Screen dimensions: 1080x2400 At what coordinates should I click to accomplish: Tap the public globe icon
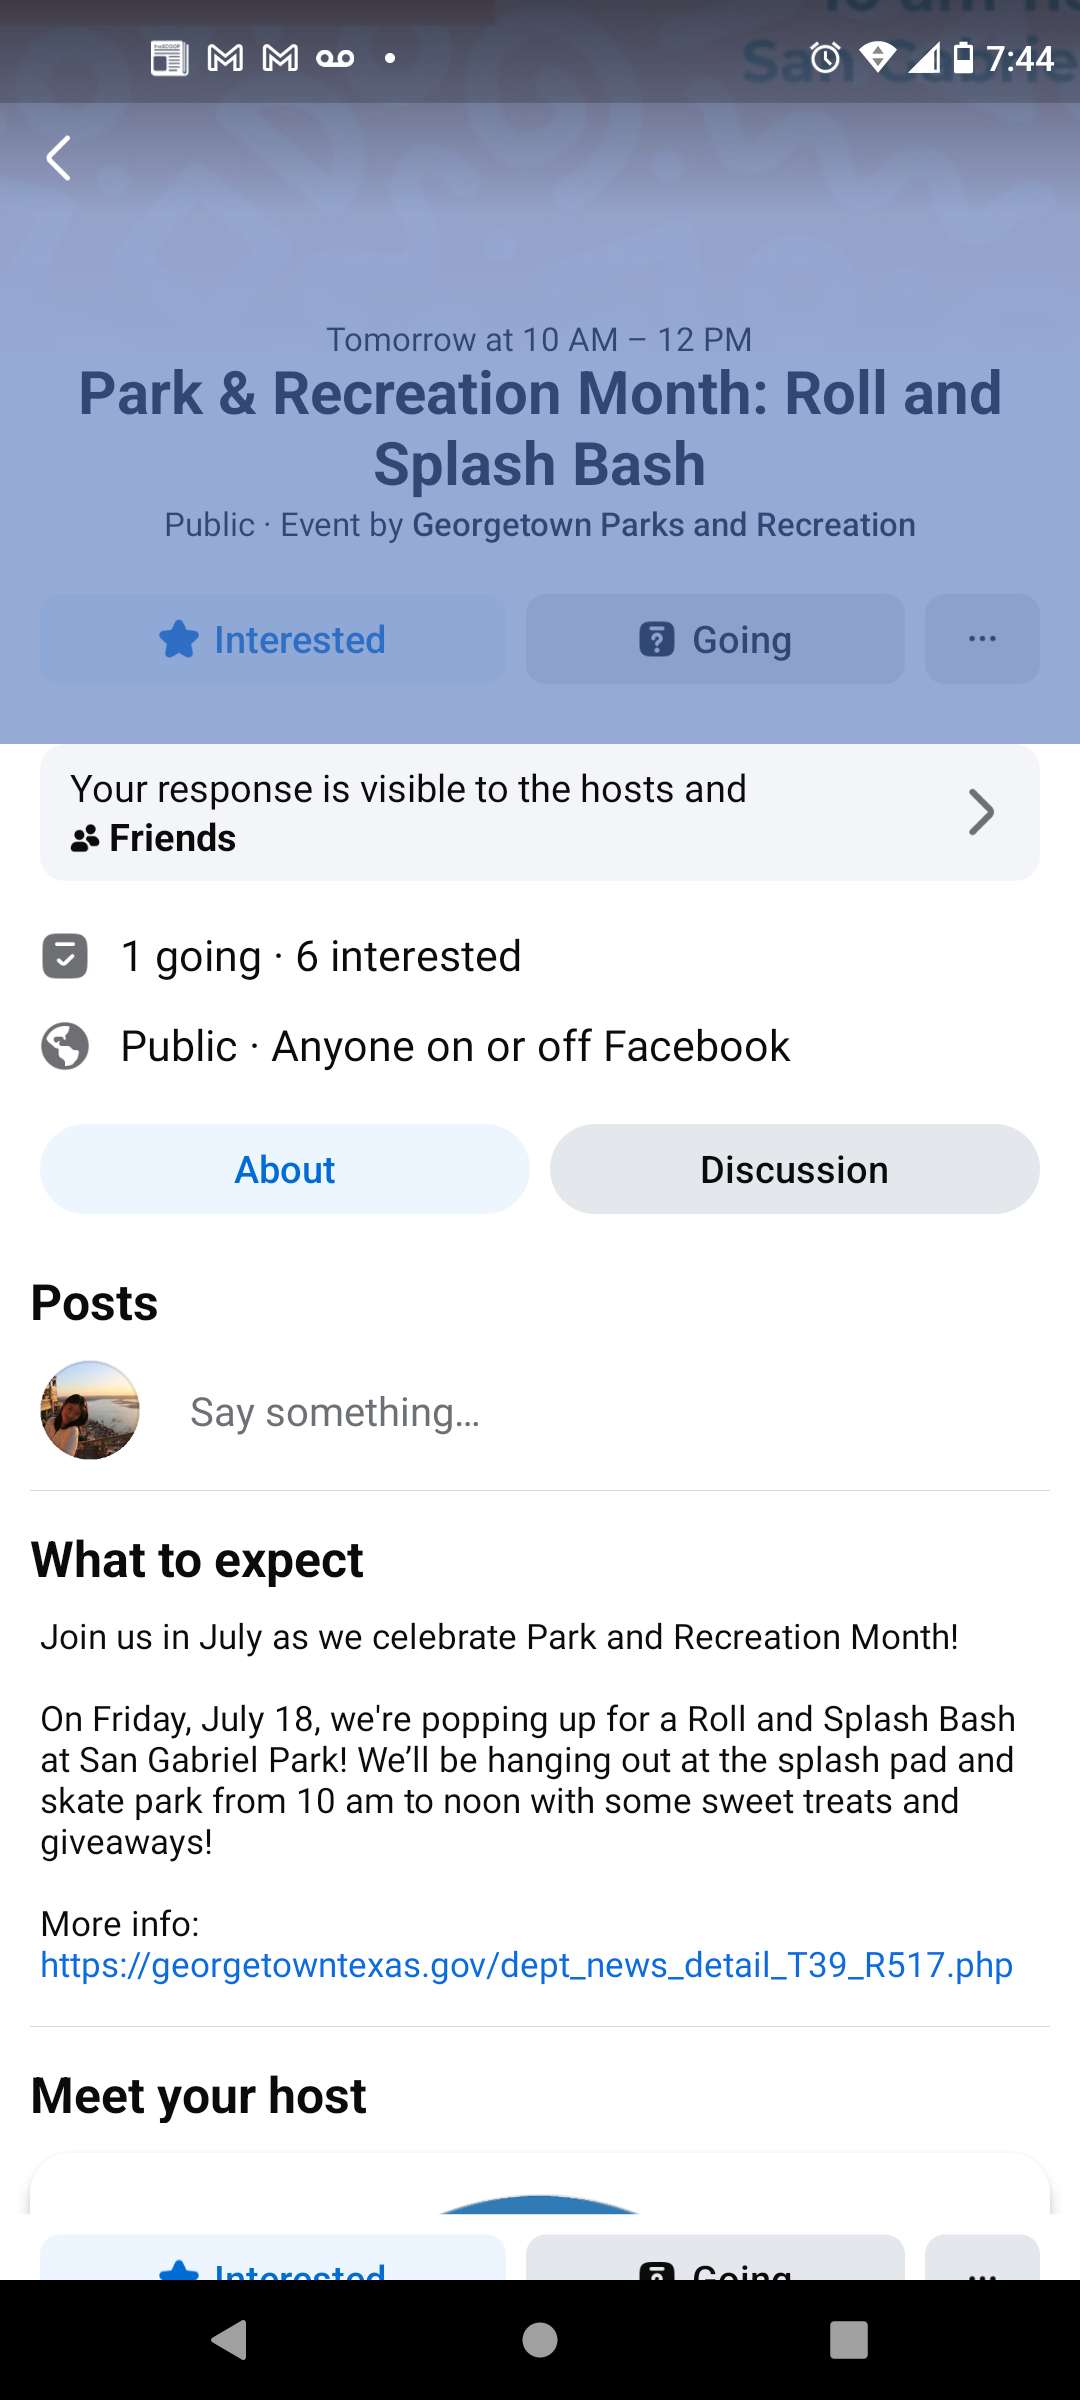click(x=65, y=1046)
